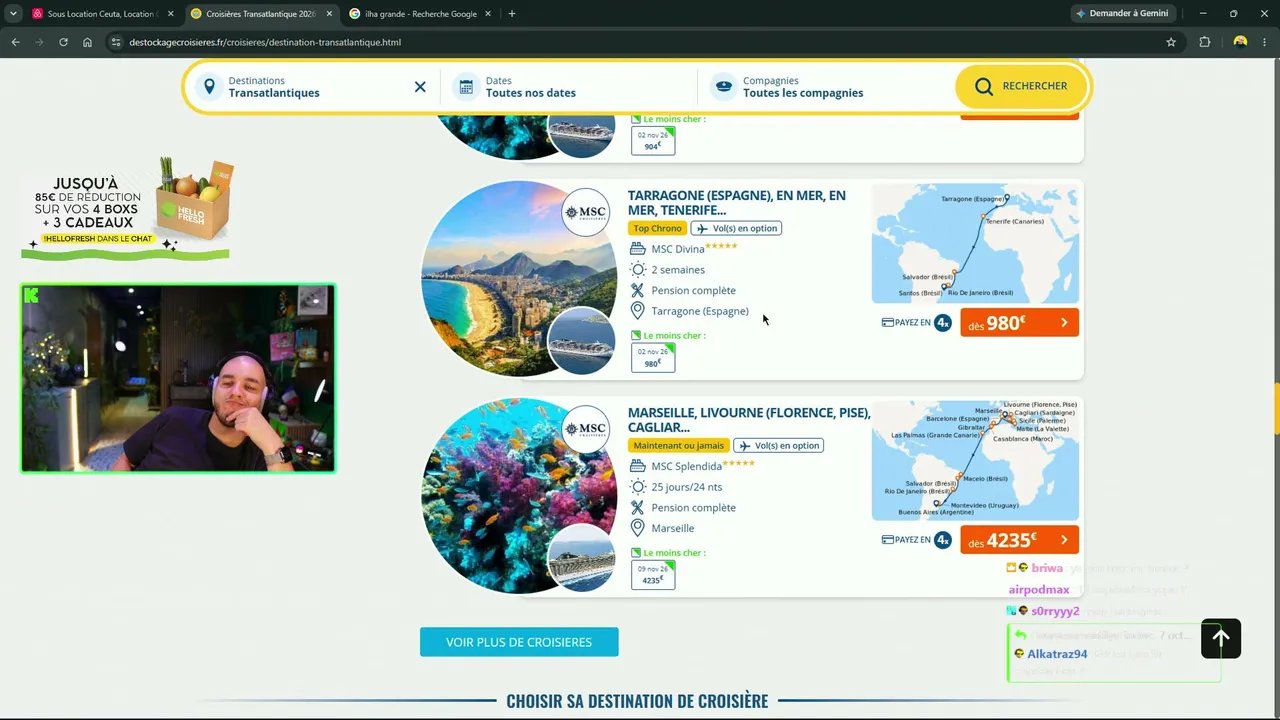This screenshot has width=1280, height=720.
Task: Click the MSC logo on the Marseille cruise
Action: [x=585, y=429]
